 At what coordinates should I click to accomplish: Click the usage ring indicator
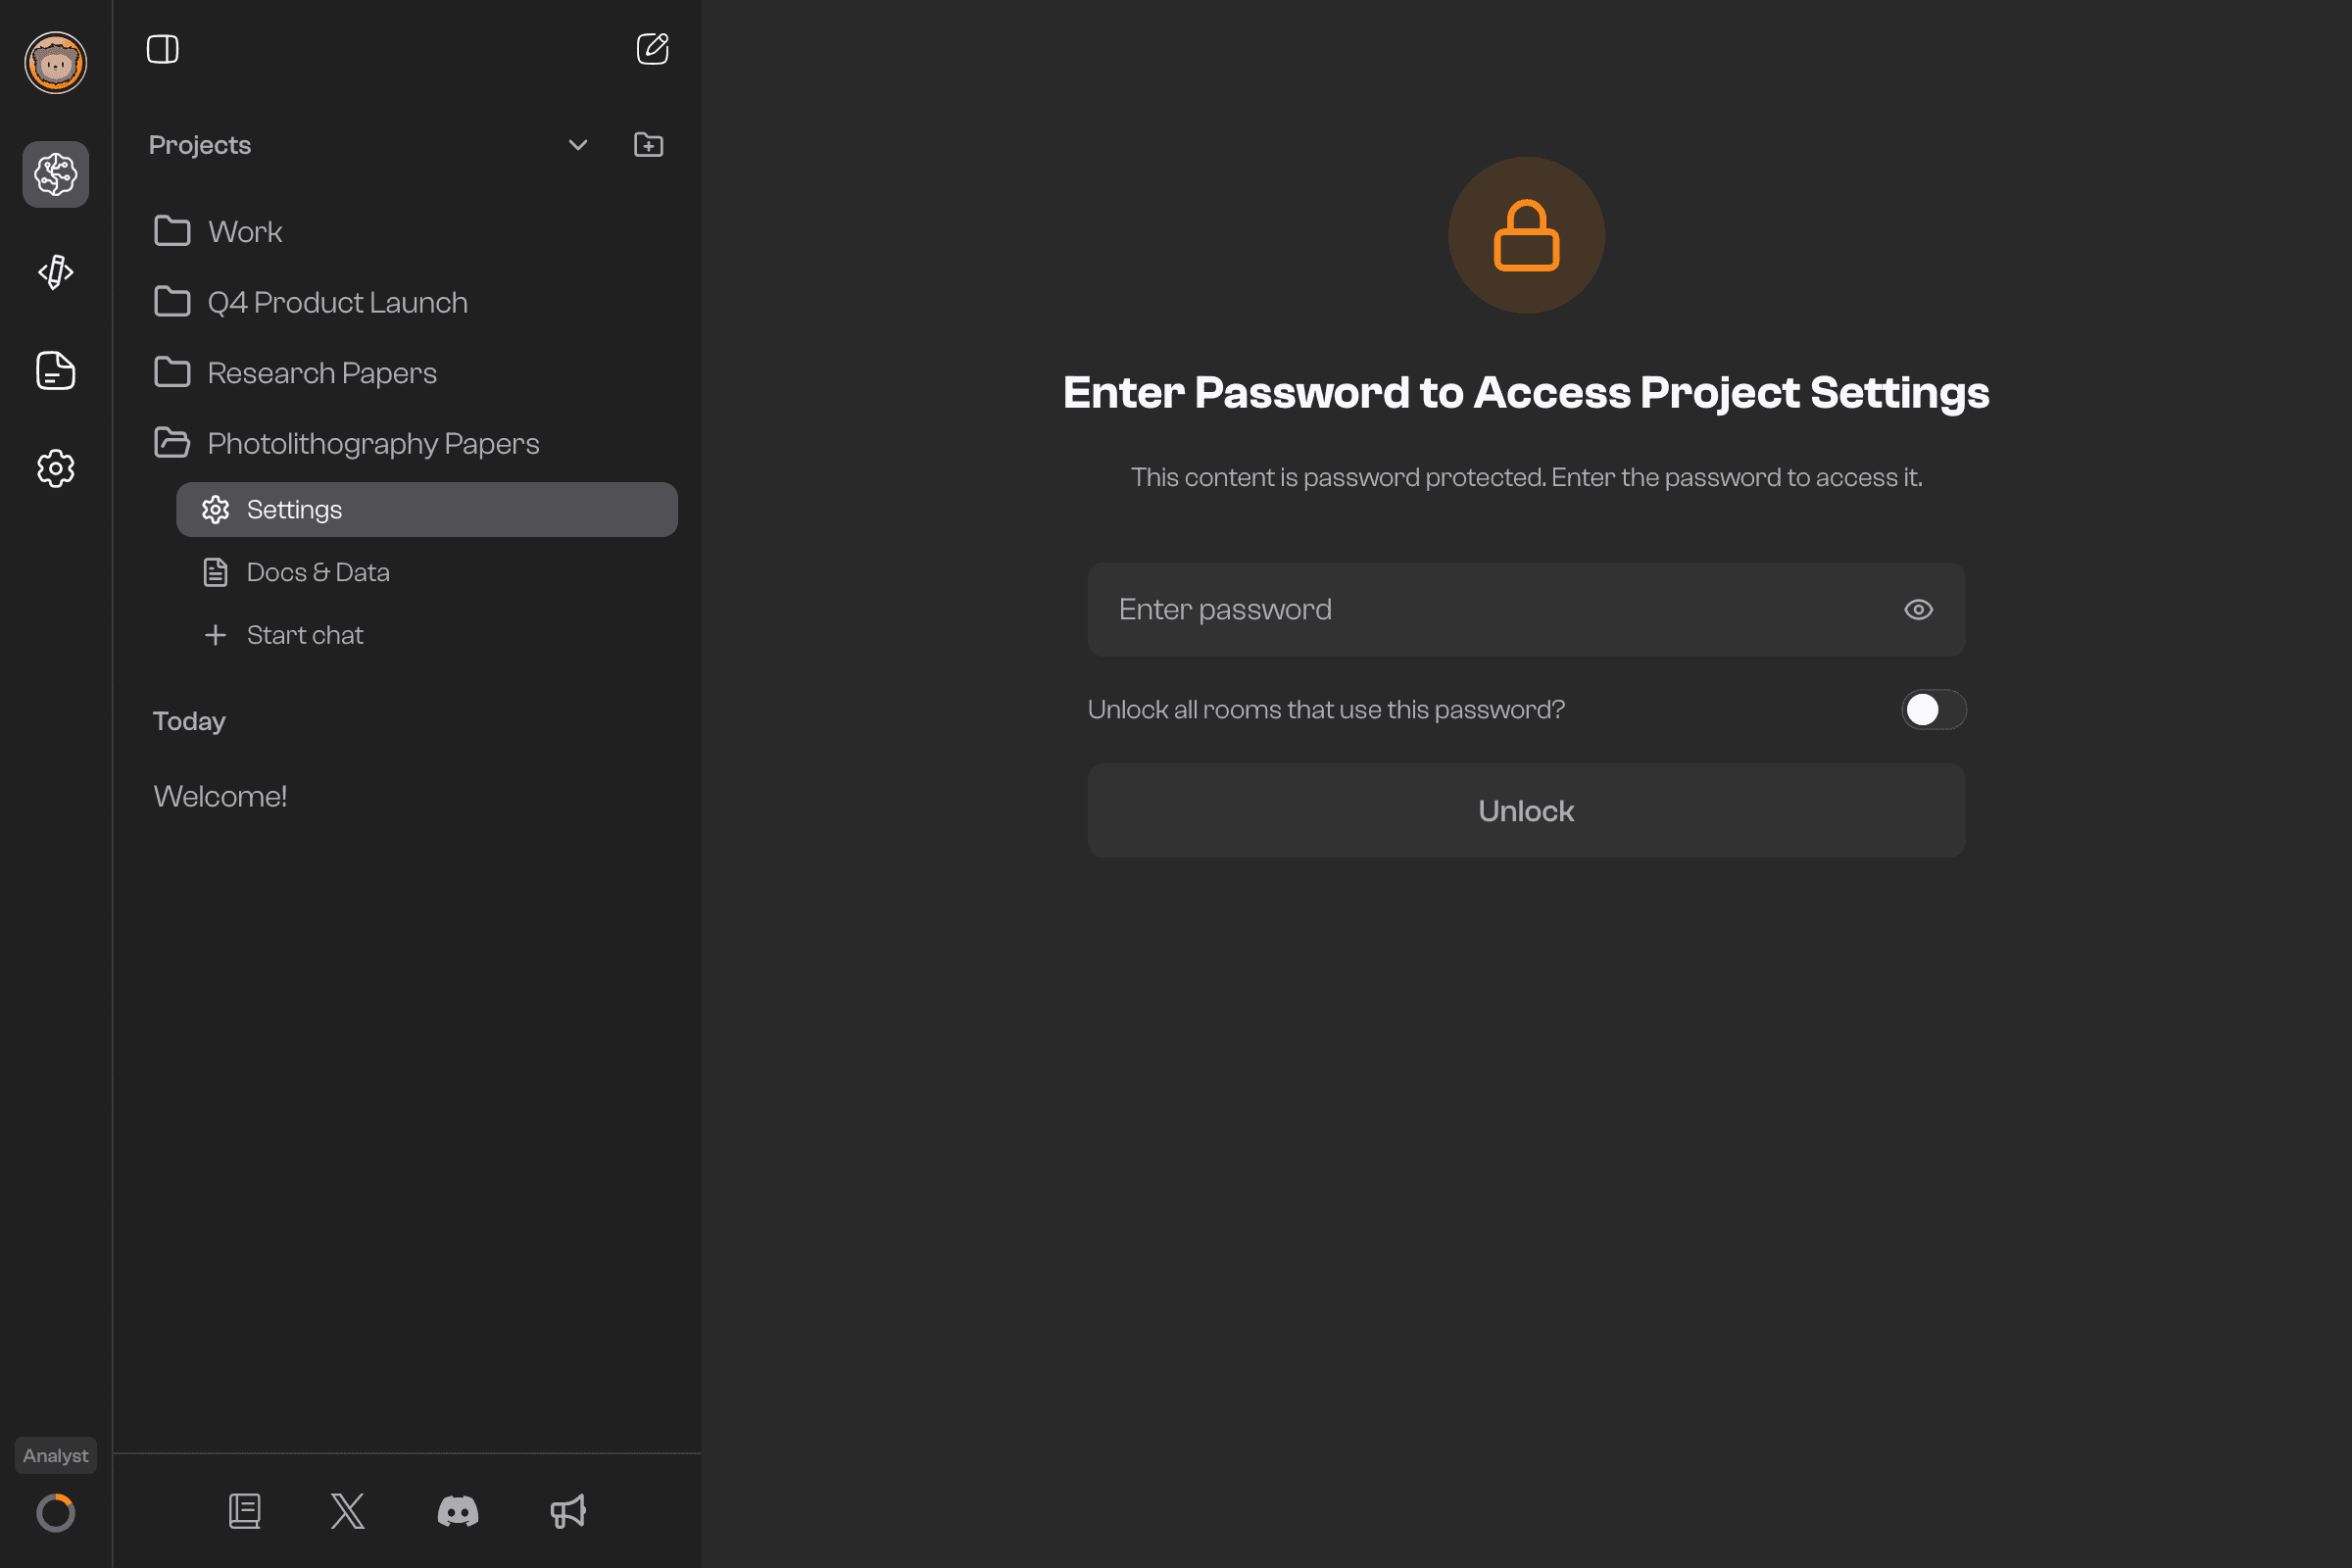(x=55, y=1512)
